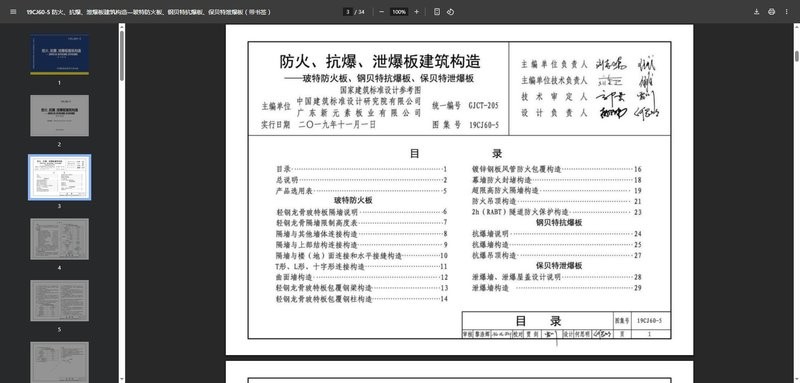Image resolution: width=800 pixels, height=383 pixels.
Task: Click the main title 防火、抗爆、泄爆板建筑构造
Action: (x=380, y=62)
